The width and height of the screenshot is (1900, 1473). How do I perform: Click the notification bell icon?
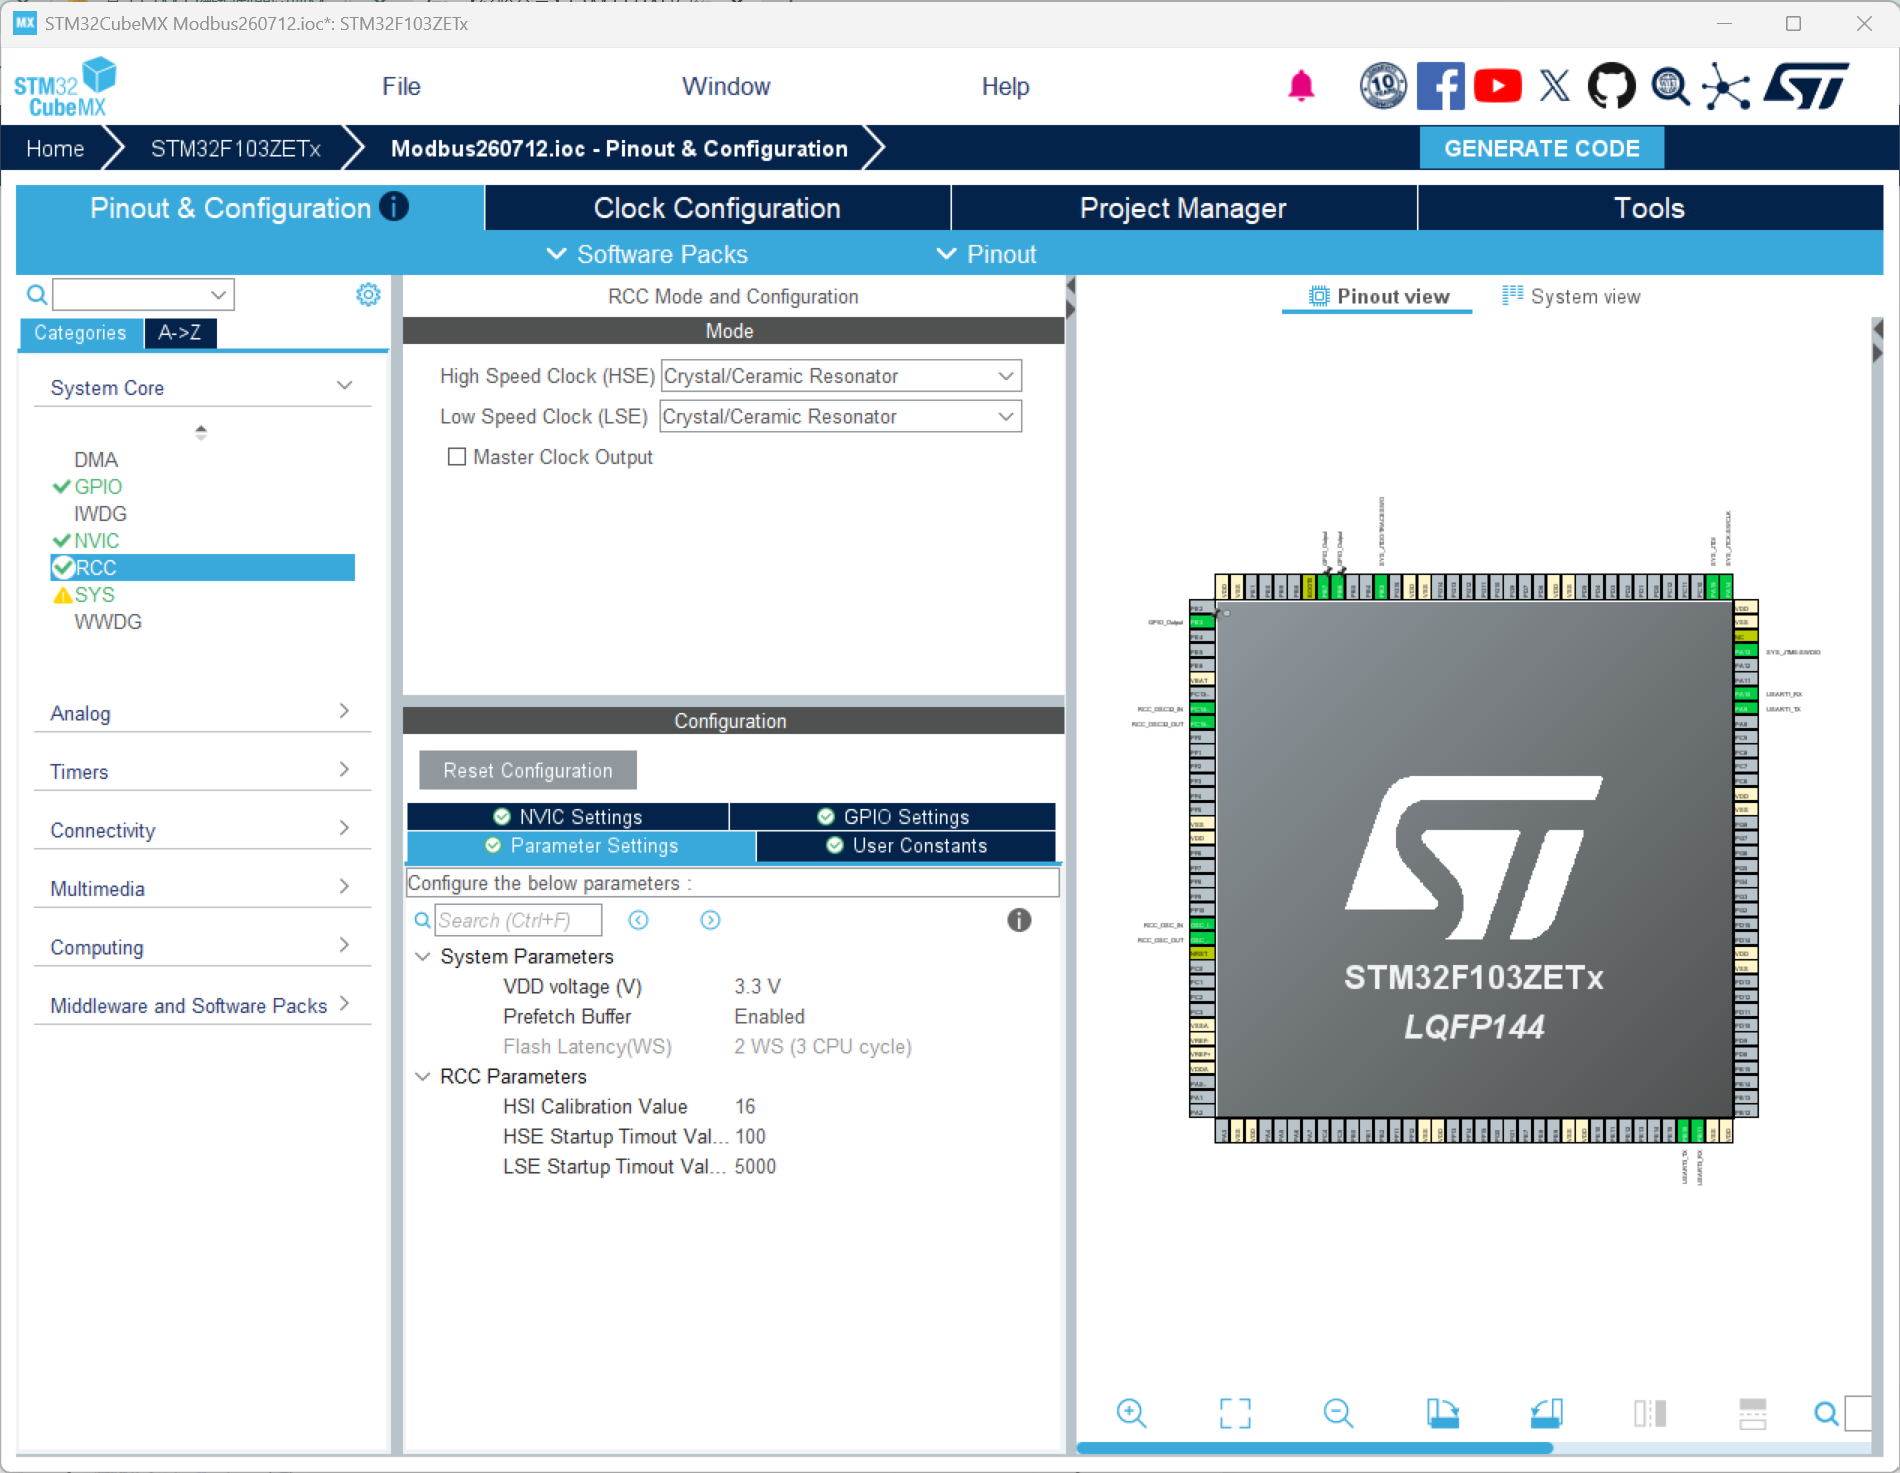tap(1301, 86)
